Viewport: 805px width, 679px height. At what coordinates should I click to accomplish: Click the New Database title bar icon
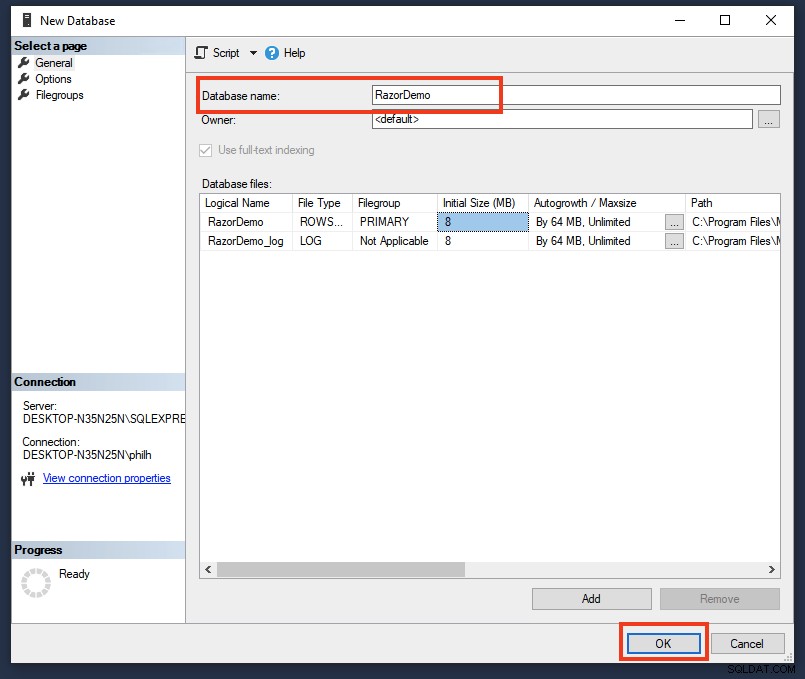[26, 21]
